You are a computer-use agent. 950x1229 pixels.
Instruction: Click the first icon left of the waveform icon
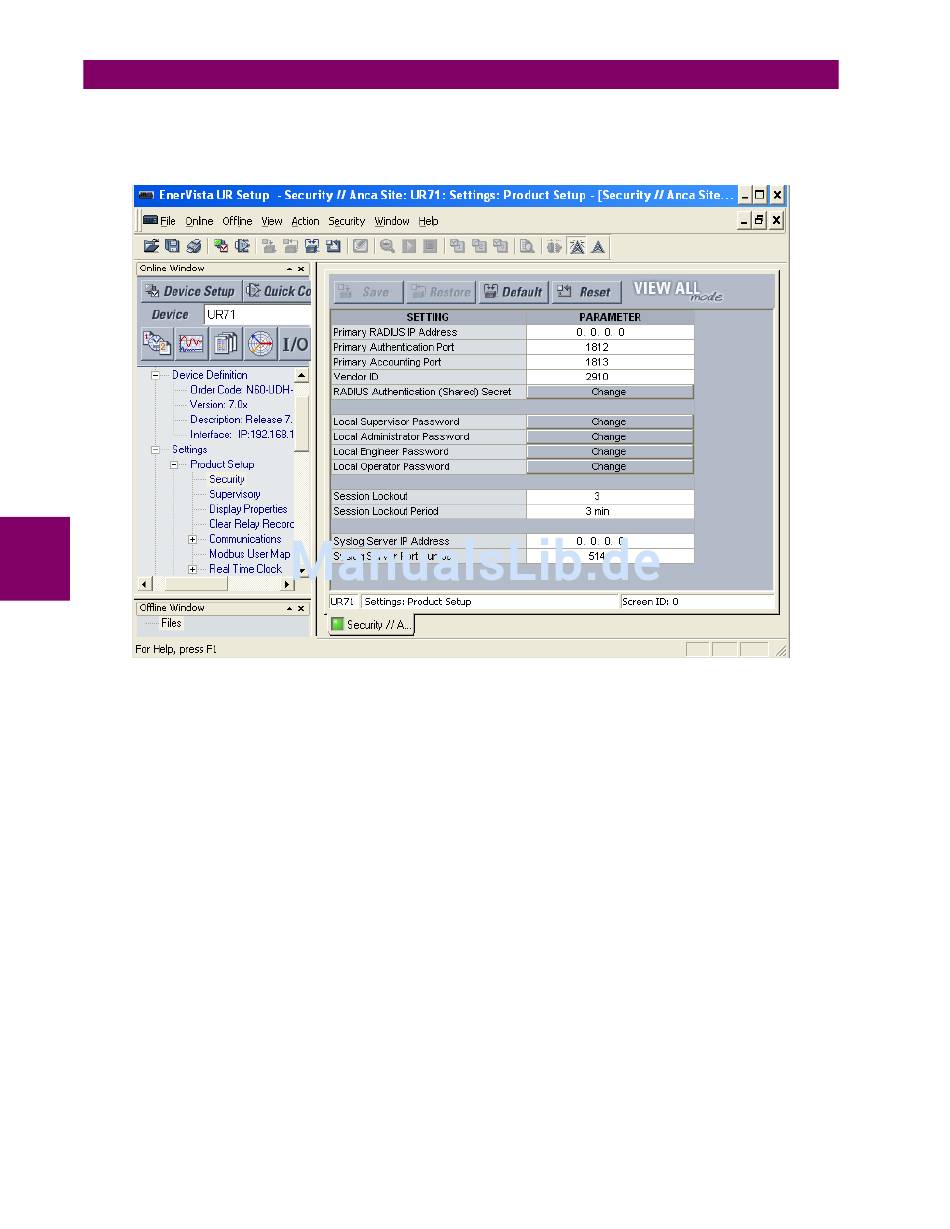(157, 344)
